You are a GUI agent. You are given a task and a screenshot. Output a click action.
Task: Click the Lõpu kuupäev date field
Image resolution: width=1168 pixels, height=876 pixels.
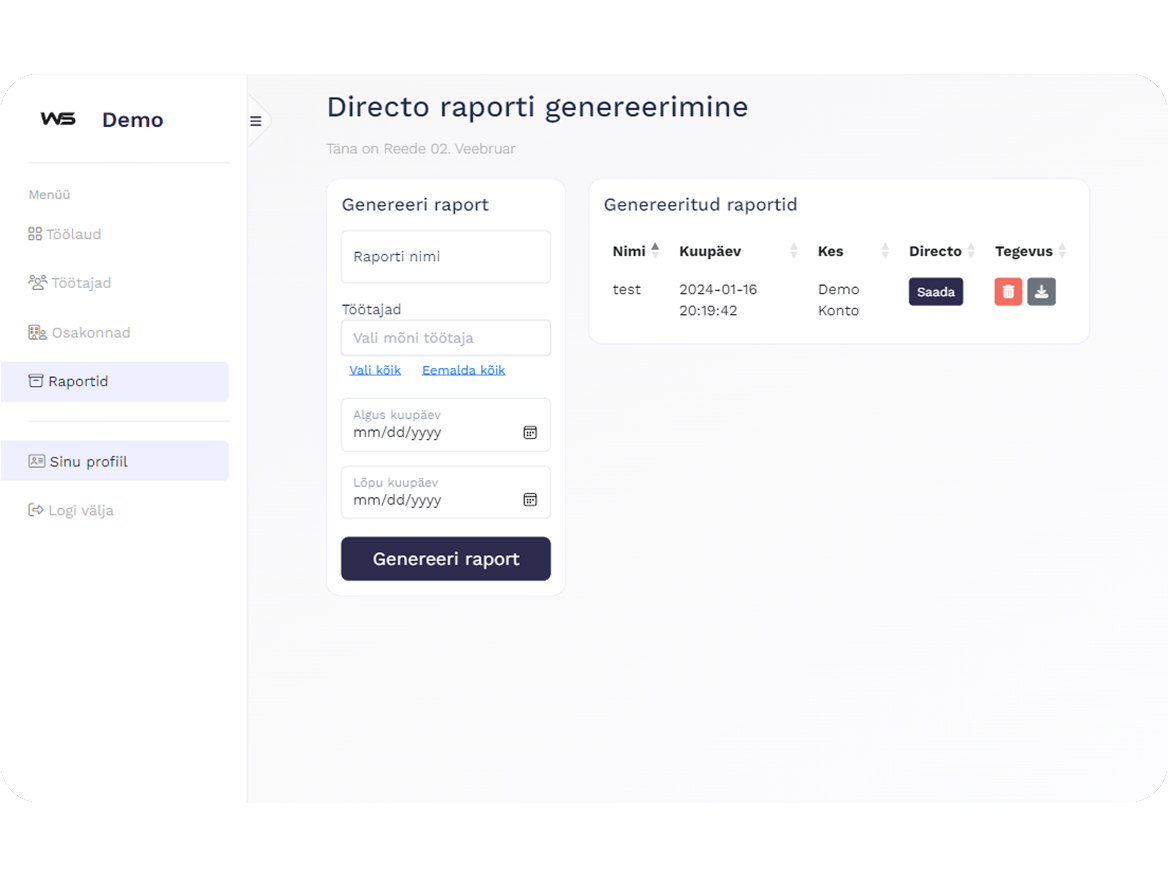click(x=446, y=492)
